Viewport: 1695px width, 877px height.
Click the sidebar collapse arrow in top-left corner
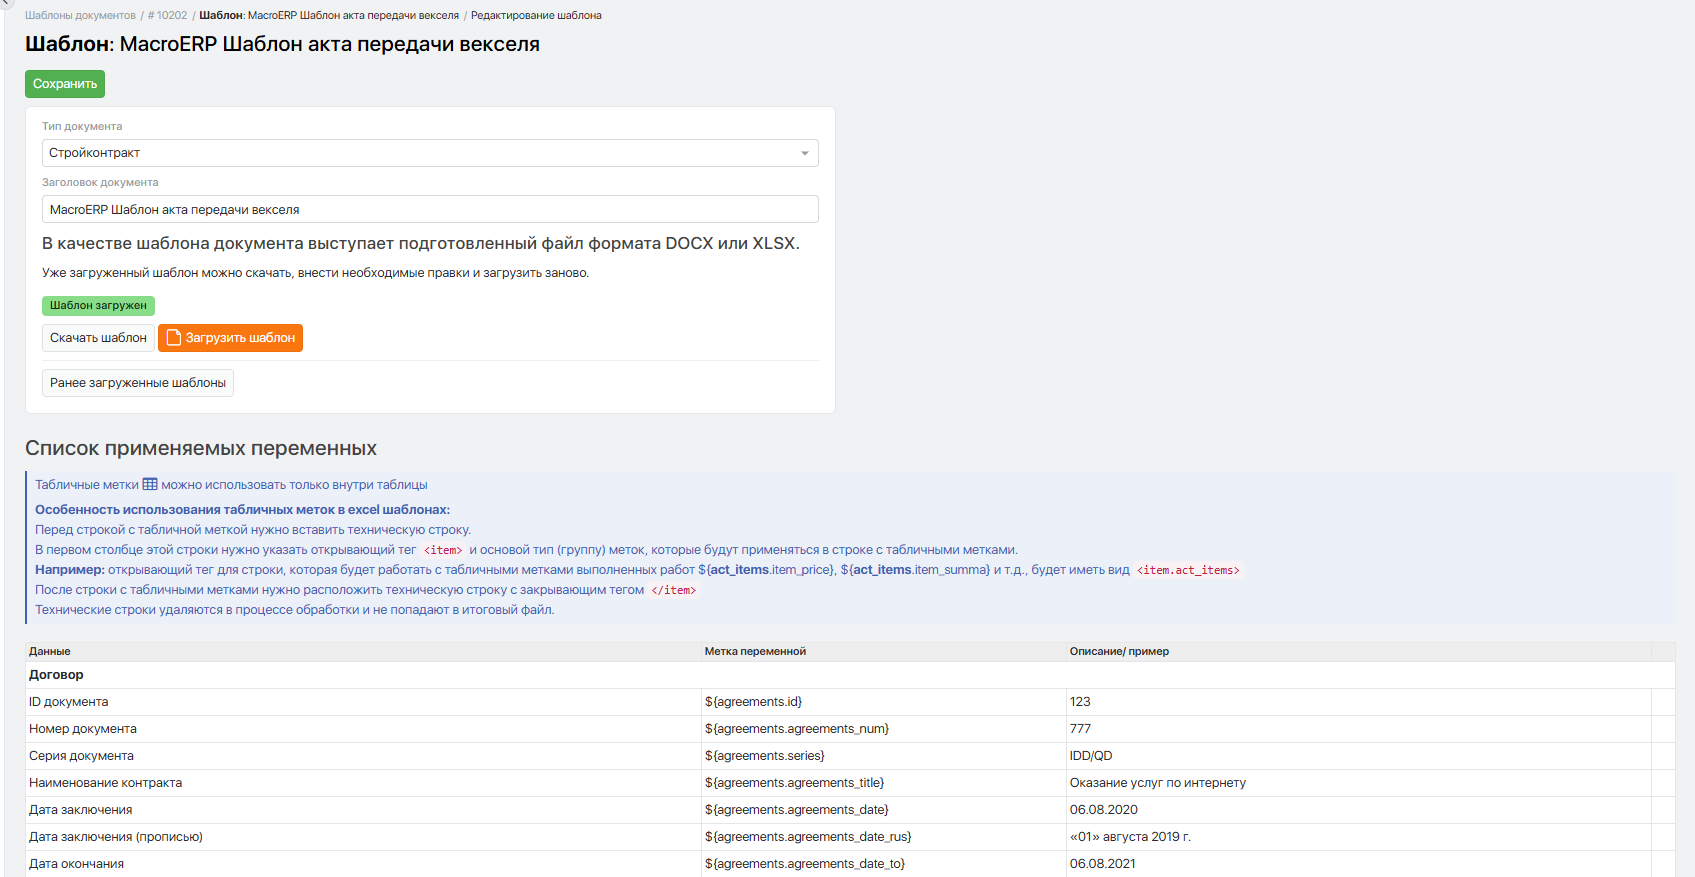pos(5,3)
